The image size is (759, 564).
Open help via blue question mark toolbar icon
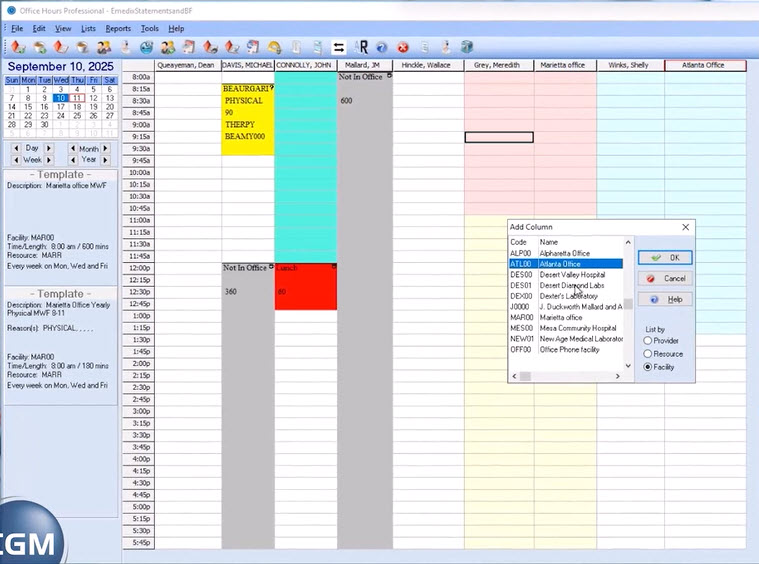pos(382,47)
